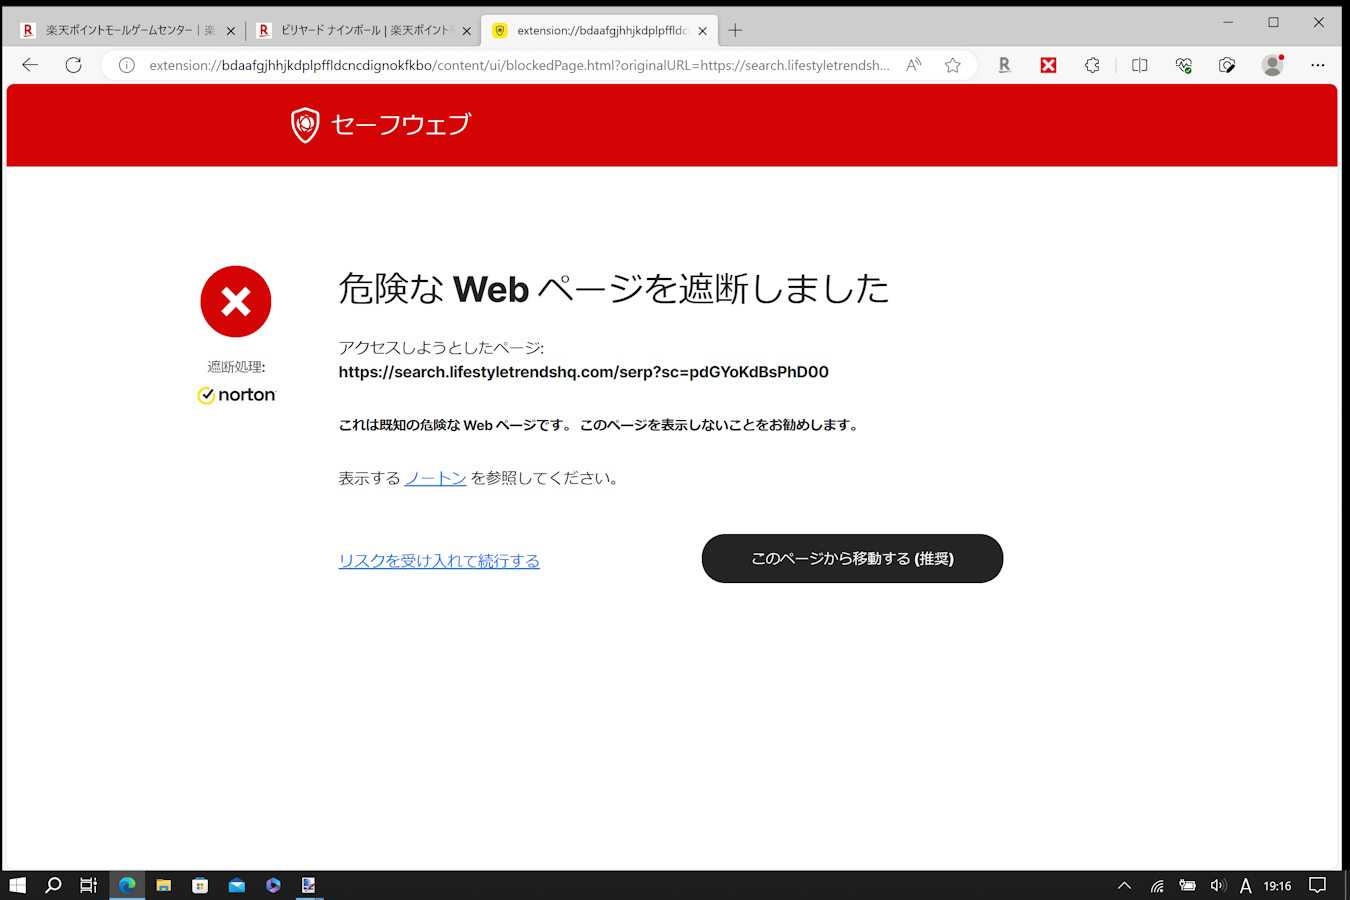The width and height of the screenshot is (1350, 900).
Task: Click リスクを受け入れて続行する link
Action: [x=439, y=561]
